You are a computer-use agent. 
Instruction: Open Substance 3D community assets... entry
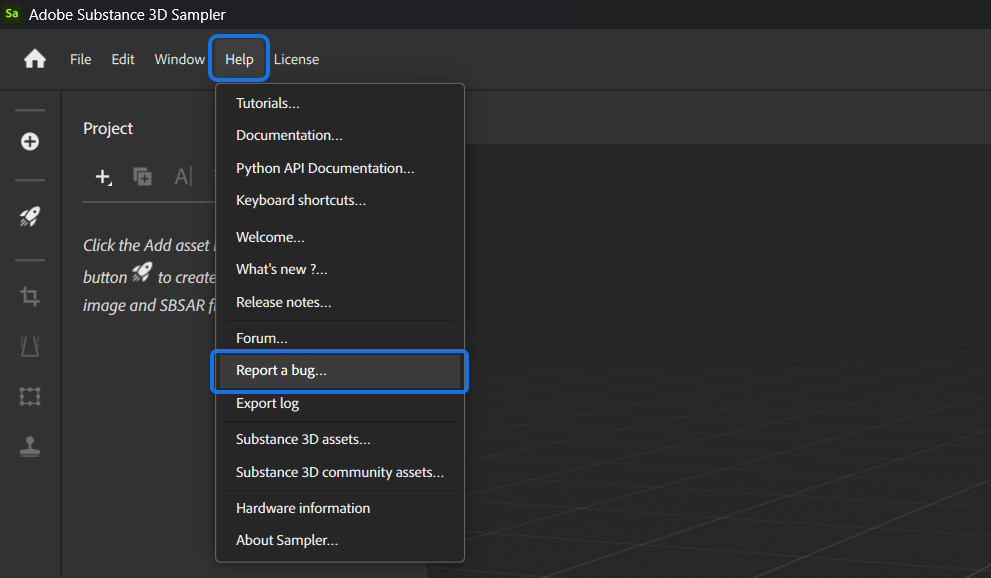(x=340, y=472)
